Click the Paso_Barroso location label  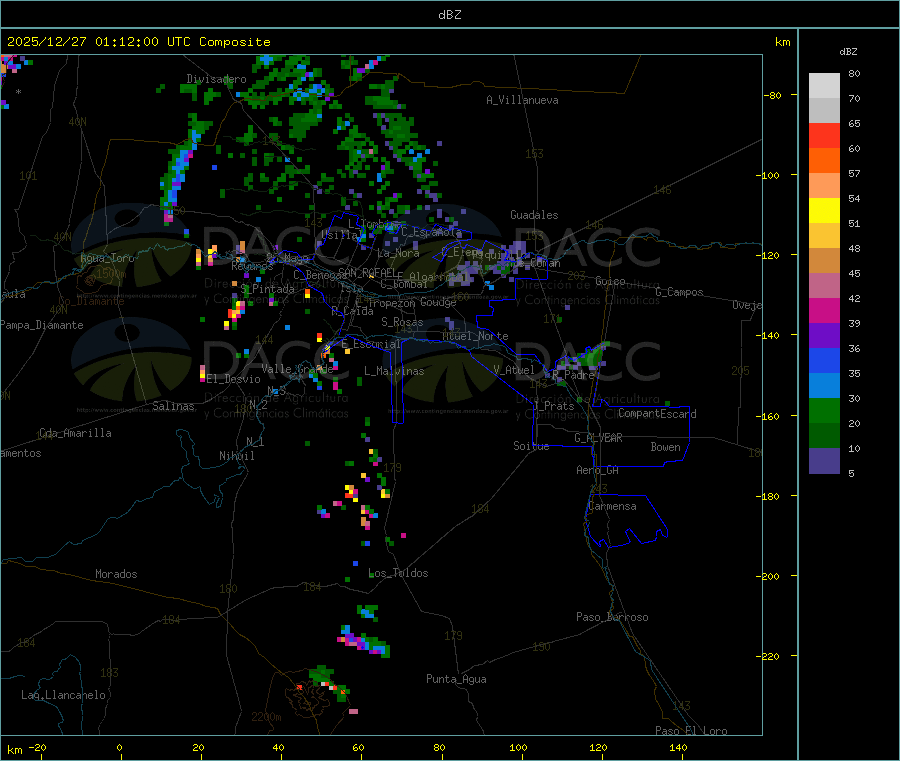pyautogui.click(x=612, y=617)
